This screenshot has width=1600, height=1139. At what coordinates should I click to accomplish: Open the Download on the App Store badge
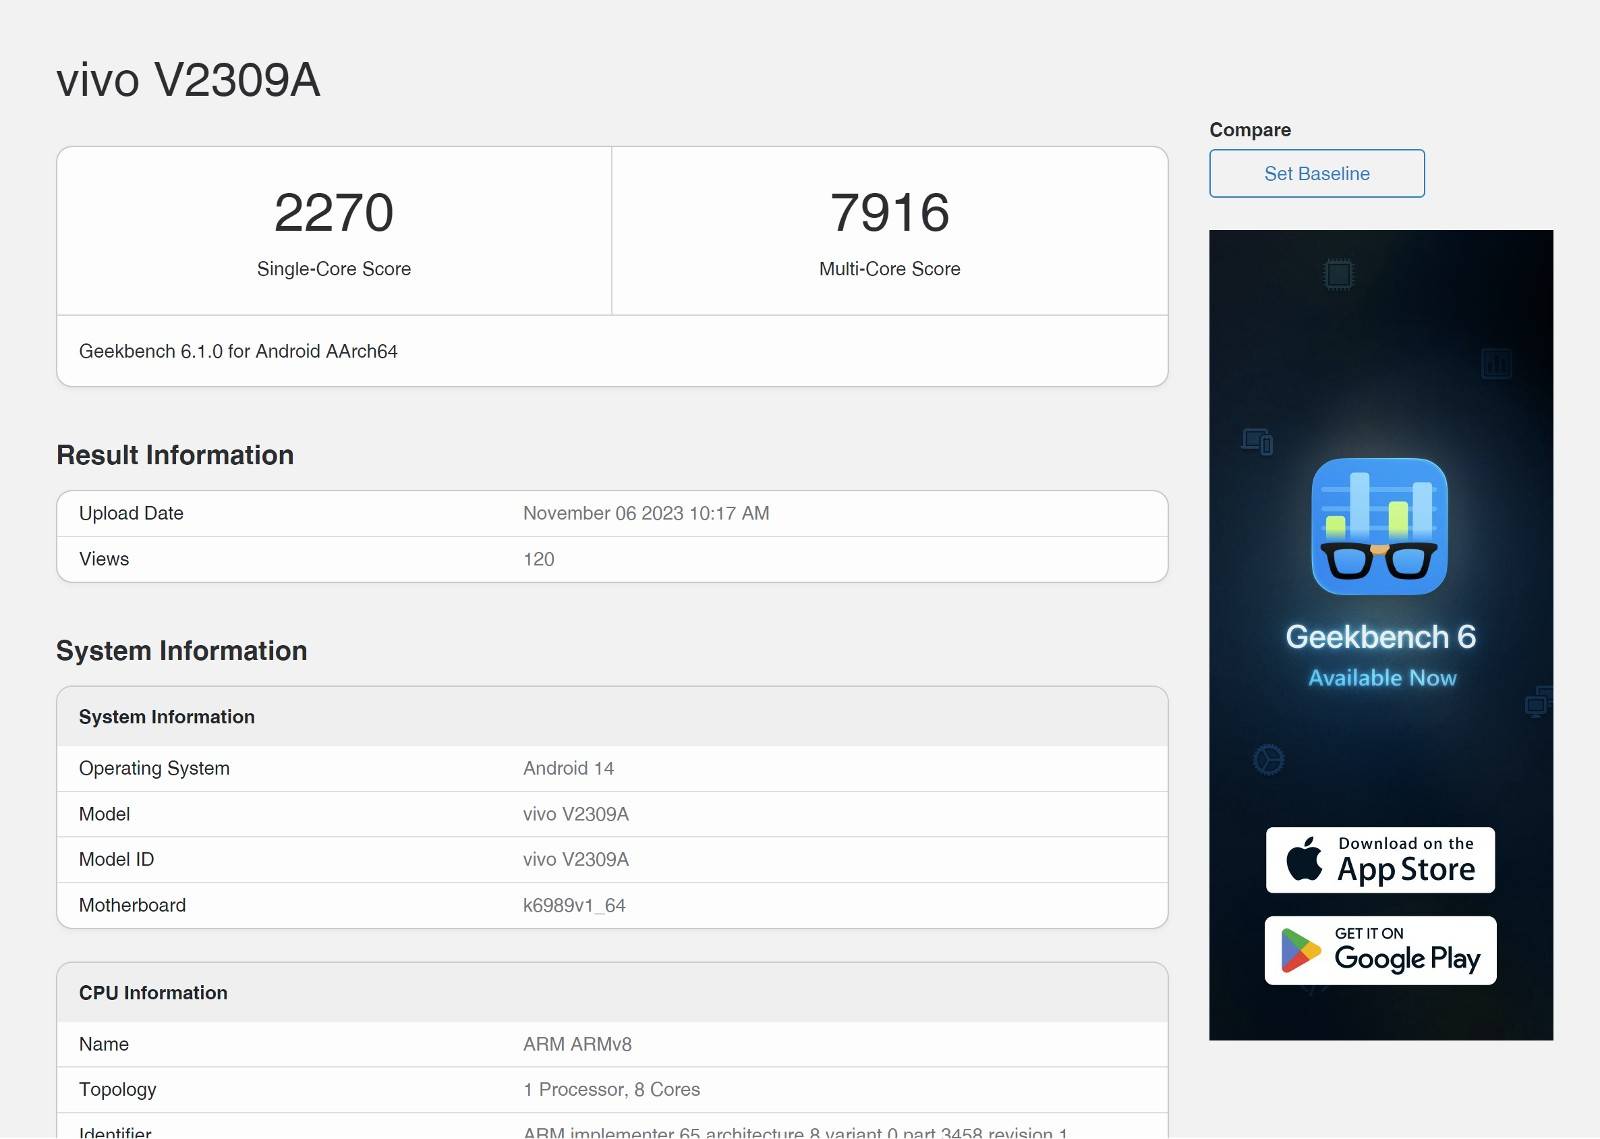(x=1380, y=860)
